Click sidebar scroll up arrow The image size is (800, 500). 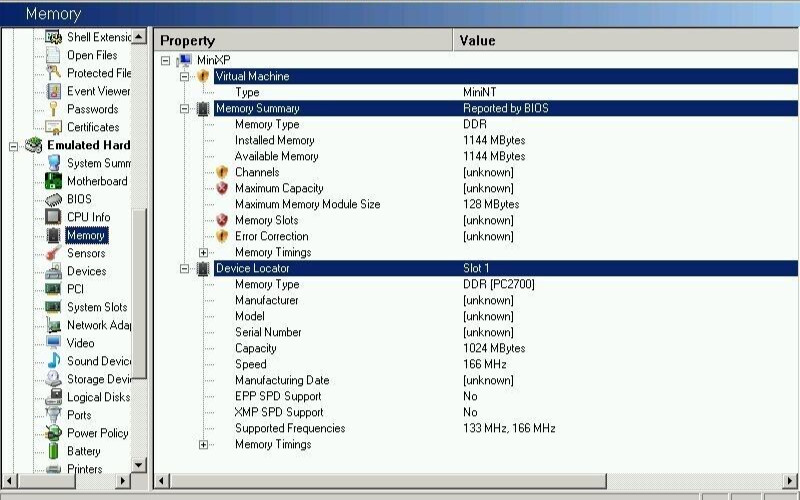point(138,36)
